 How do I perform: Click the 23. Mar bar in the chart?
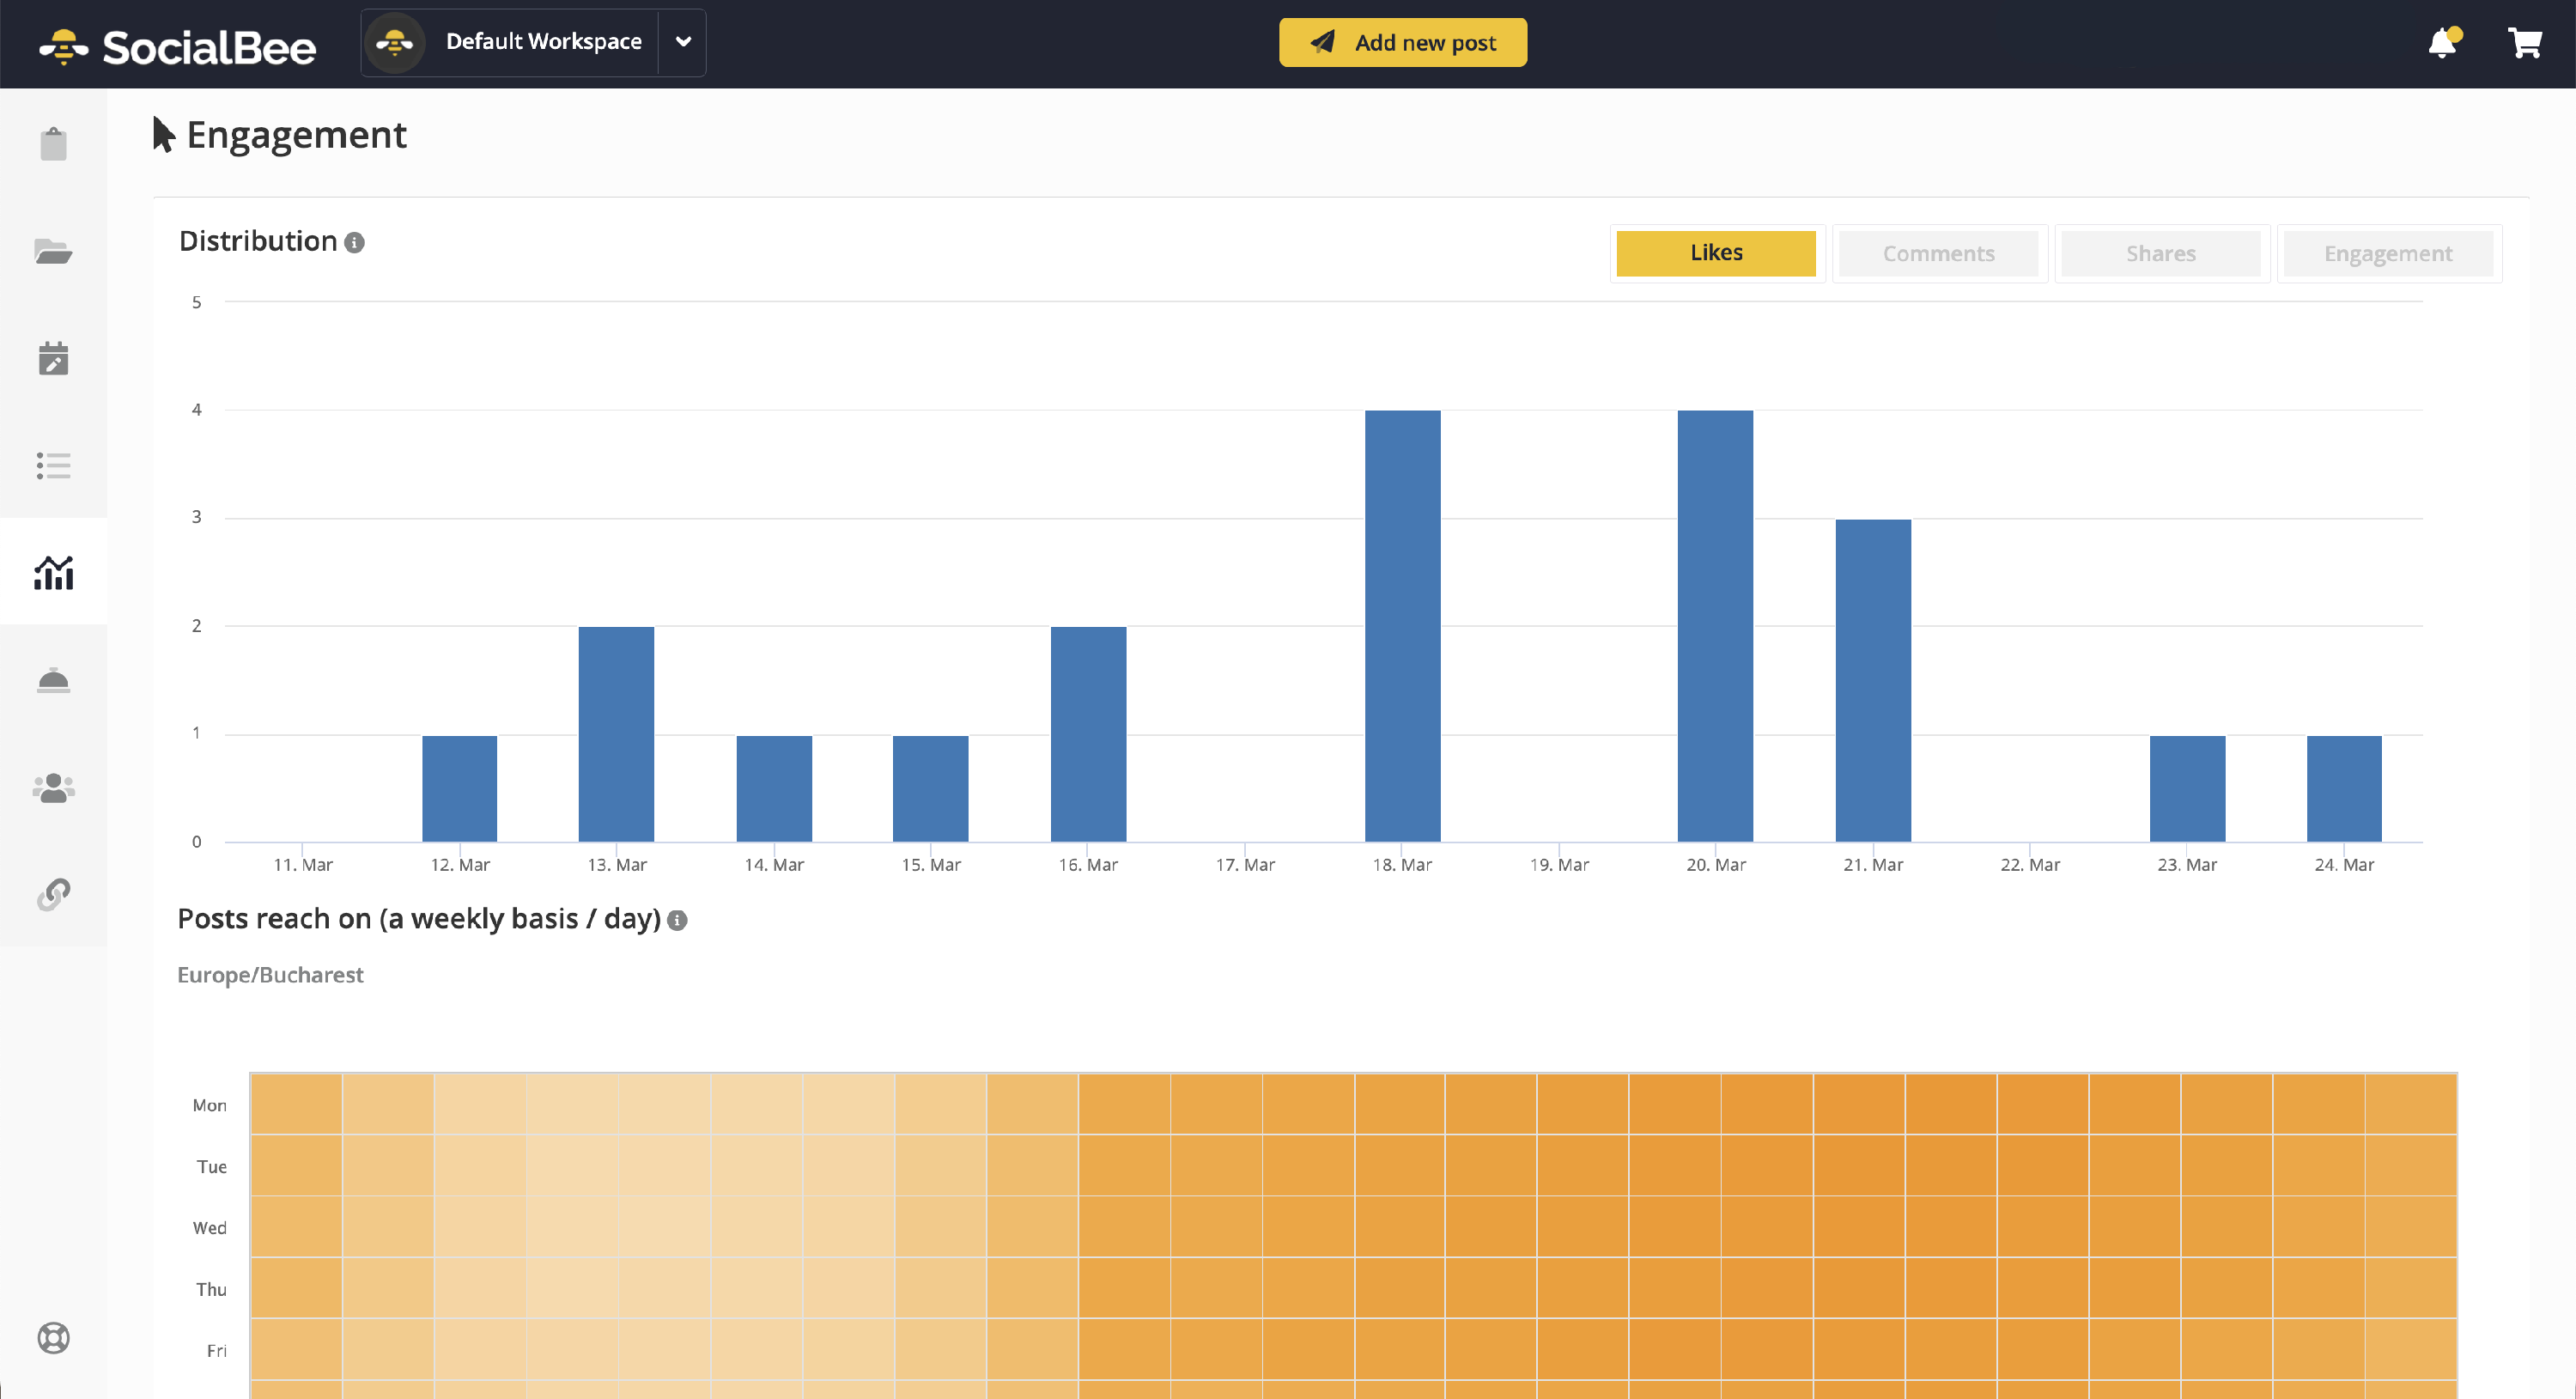2188,788
